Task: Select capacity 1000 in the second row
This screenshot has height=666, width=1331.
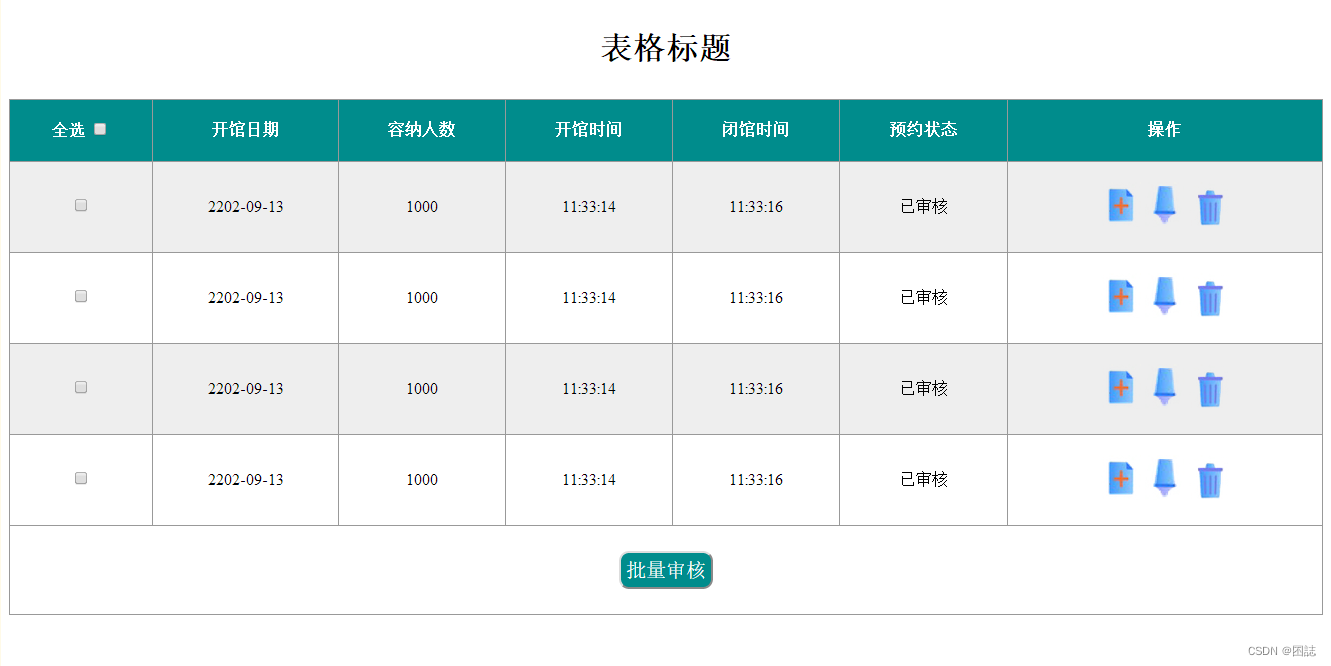Action: tap(422, 298)
